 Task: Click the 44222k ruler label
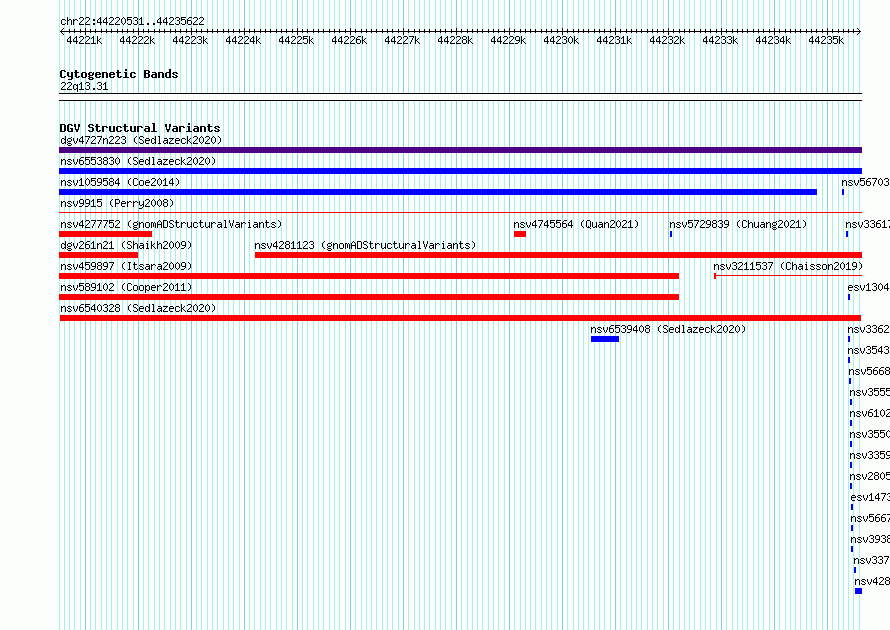(137, 40)
